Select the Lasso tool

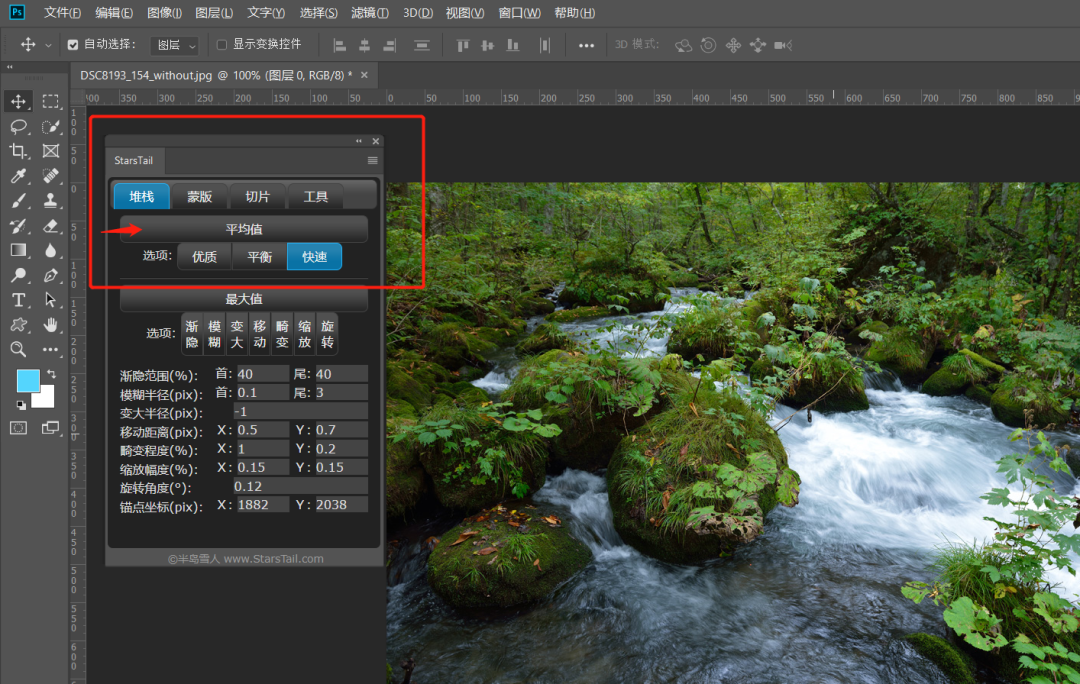18,126
